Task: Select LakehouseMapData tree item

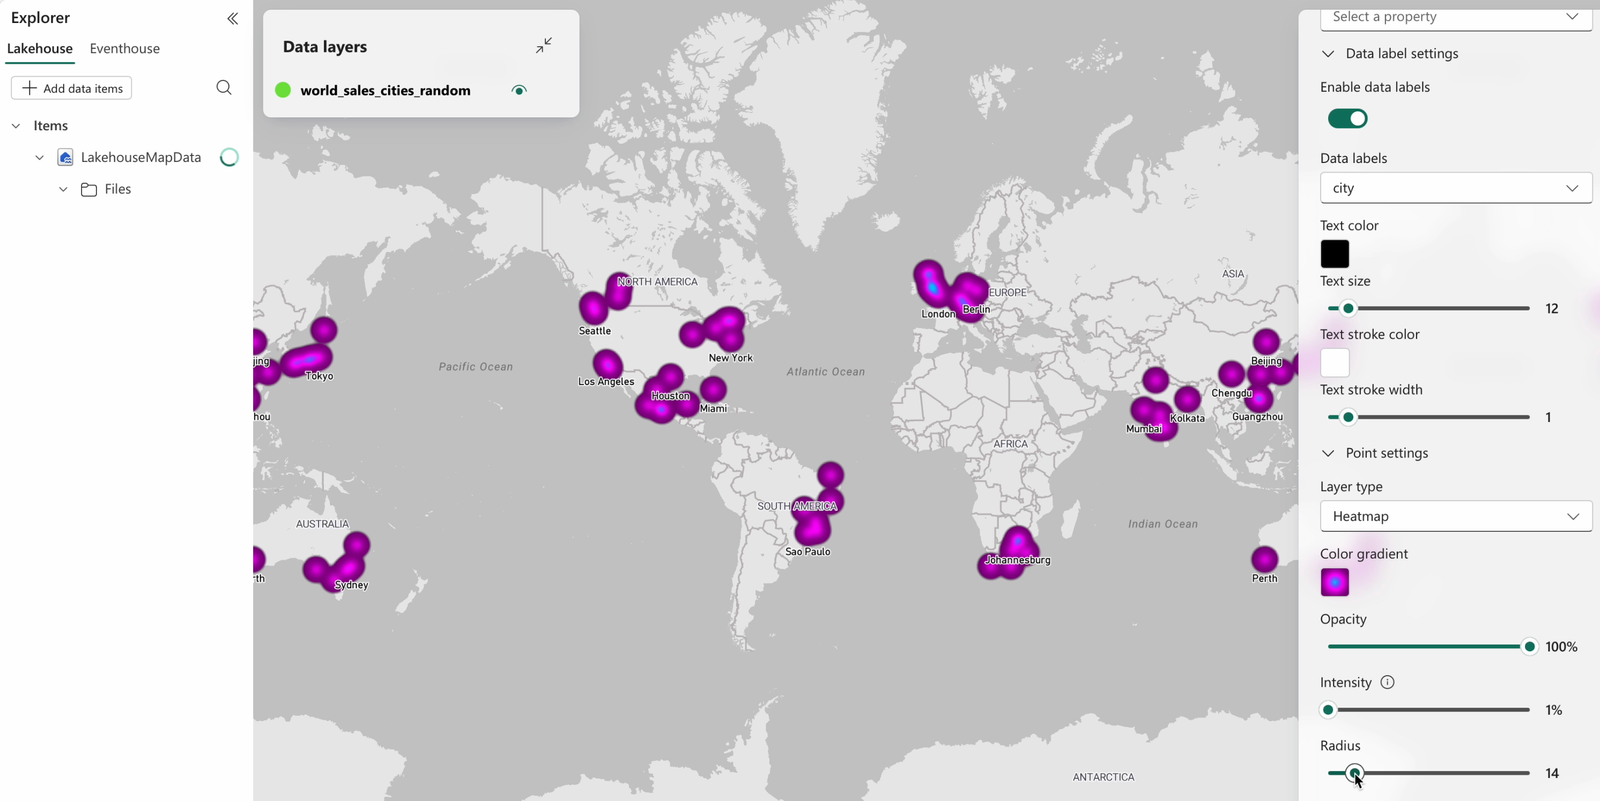Action: pos(141,157)
